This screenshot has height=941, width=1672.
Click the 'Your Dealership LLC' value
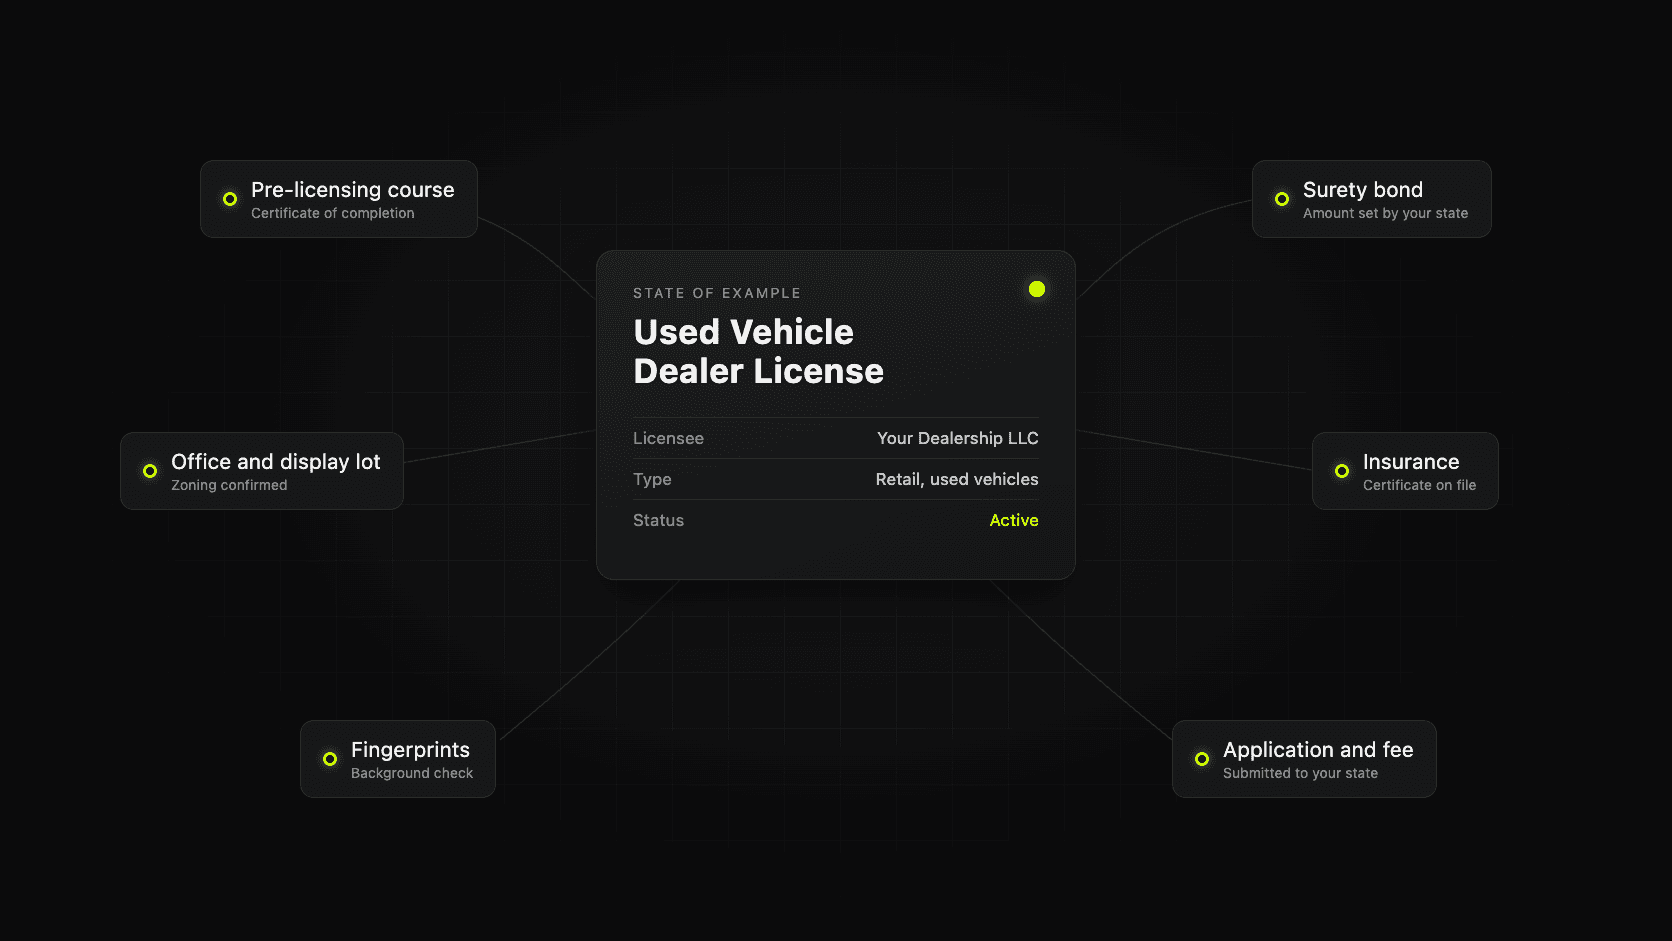coord(958,438)
